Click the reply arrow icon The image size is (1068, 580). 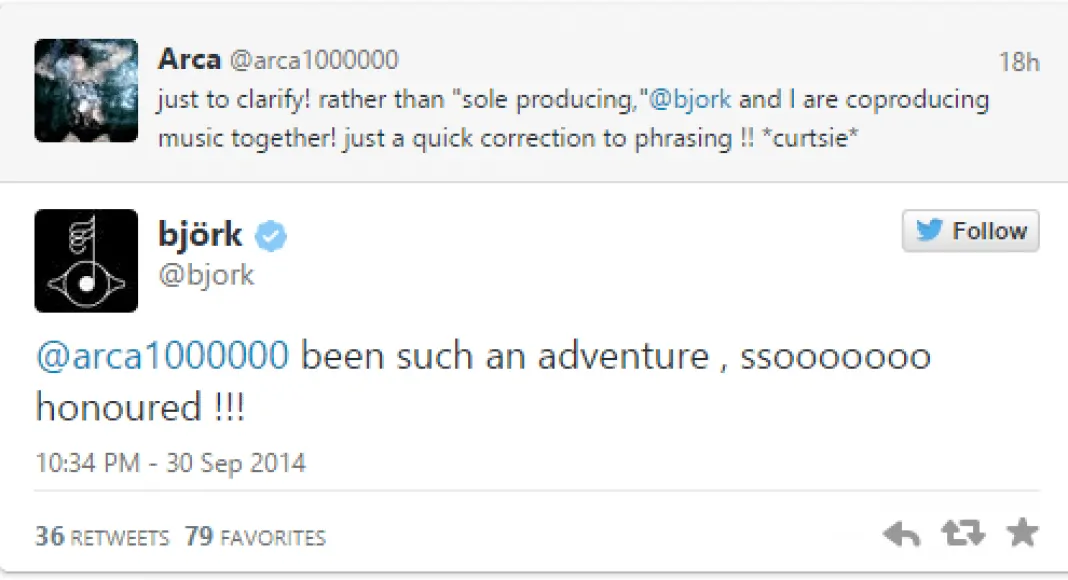point(901,534)
